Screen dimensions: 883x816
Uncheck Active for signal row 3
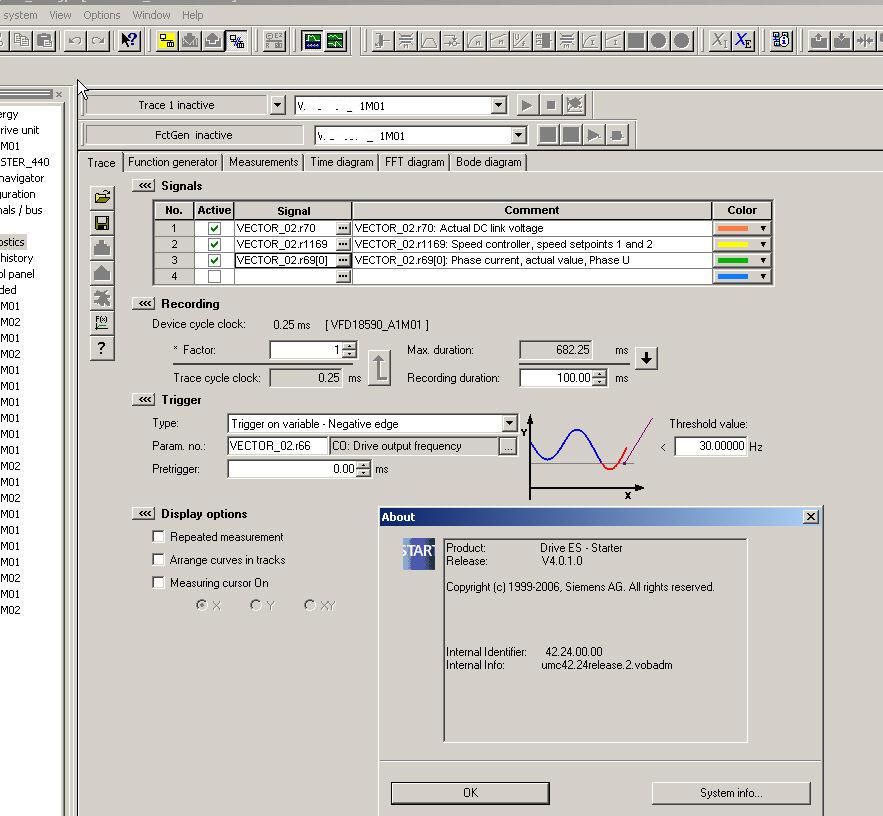pyautogui.click(x=214, y=260)
